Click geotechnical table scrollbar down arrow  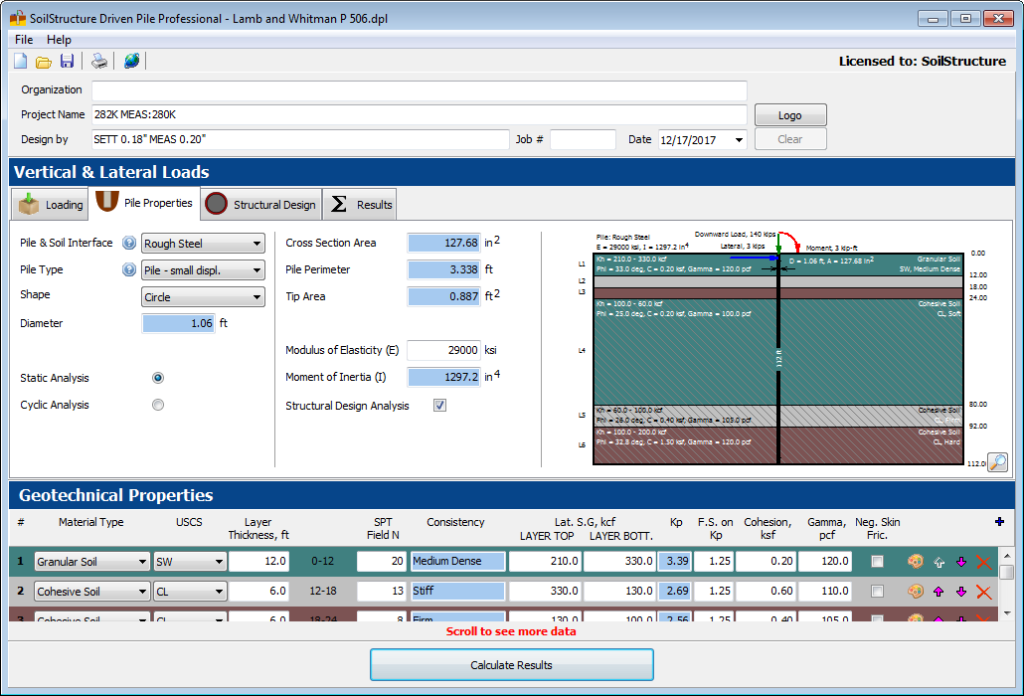coord(1006,613)
